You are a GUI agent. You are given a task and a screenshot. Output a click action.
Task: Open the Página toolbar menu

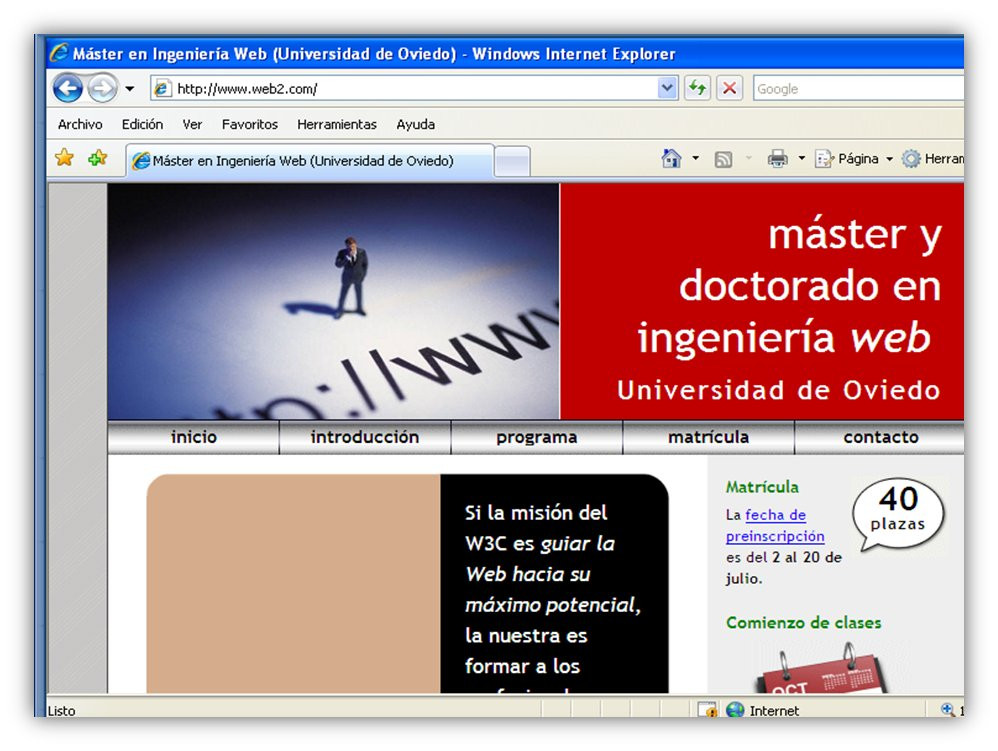click(855, 158)
